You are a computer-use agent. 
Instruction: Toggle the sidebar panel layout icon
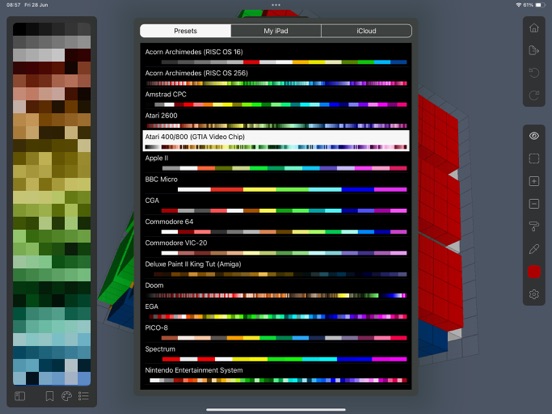[20, 396]
